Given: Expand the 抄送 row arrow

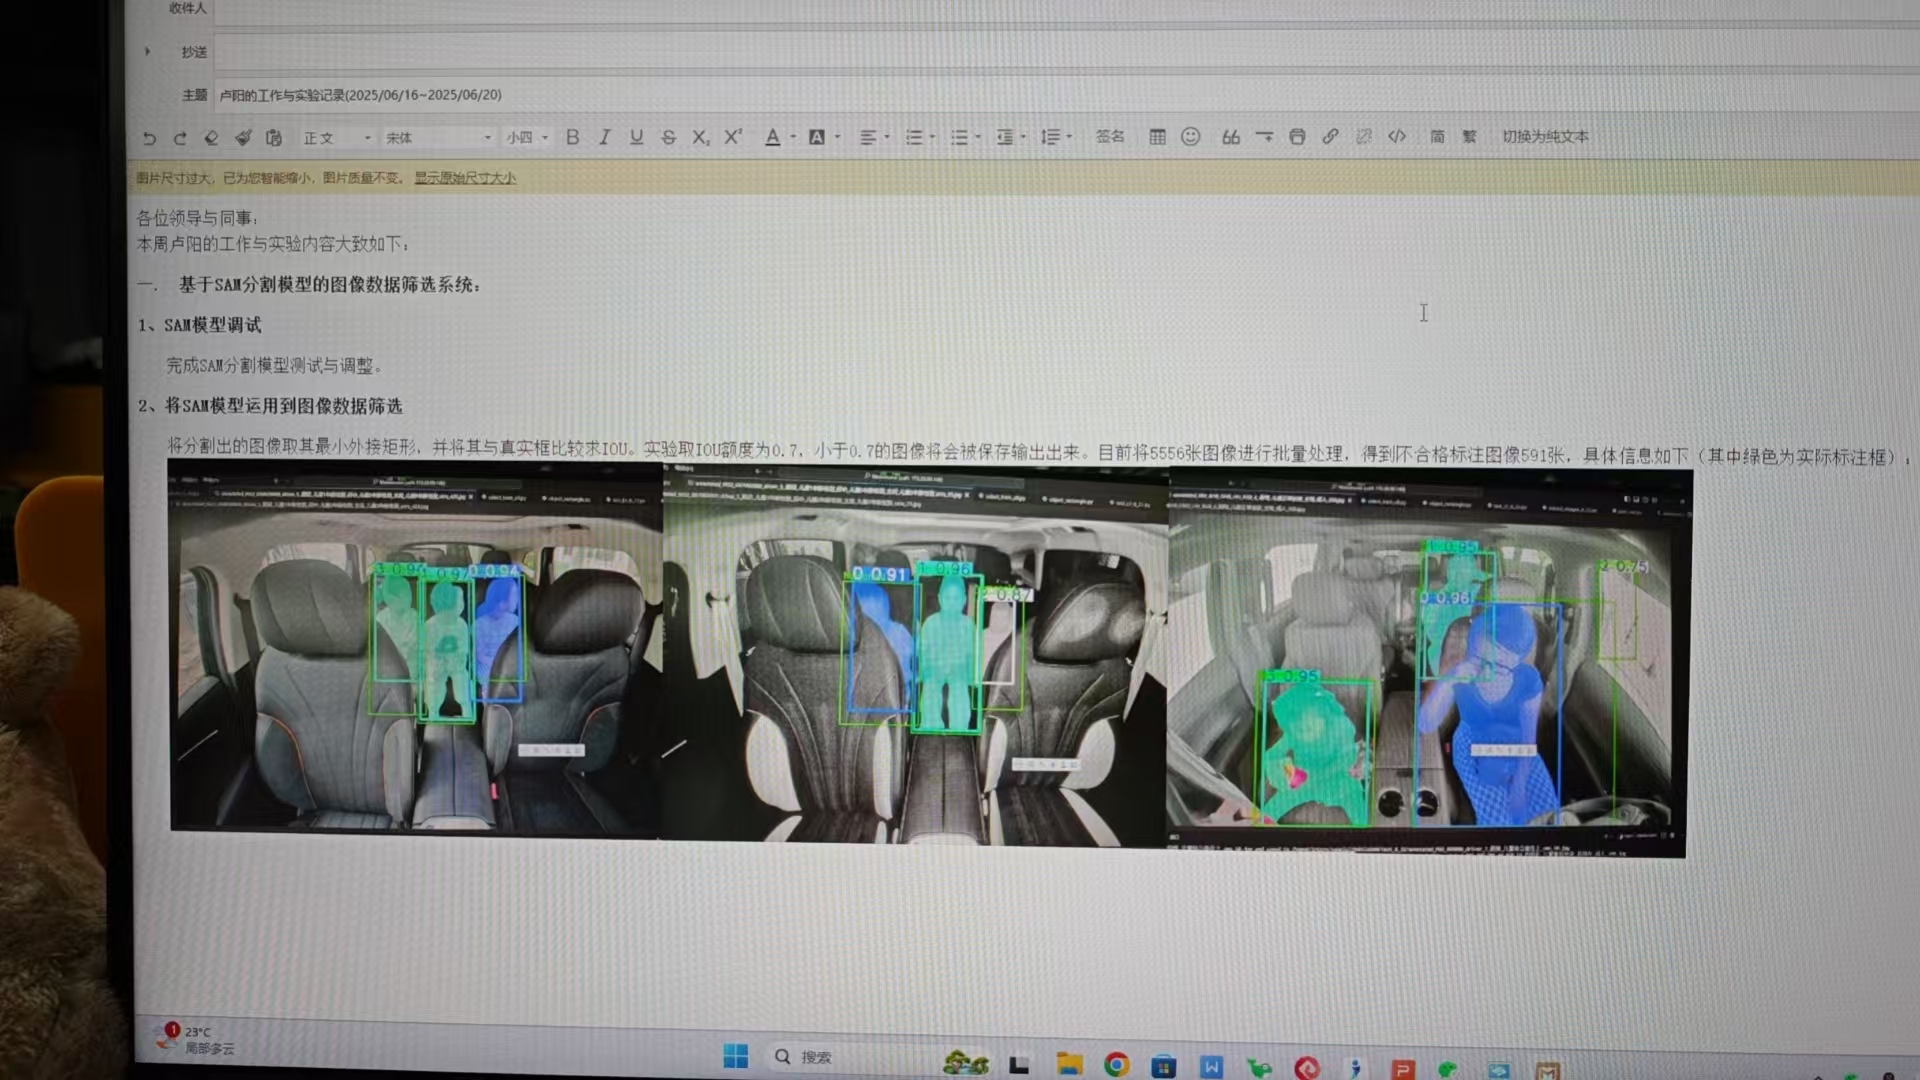Looking at the screenshot, I should point(147,51).
